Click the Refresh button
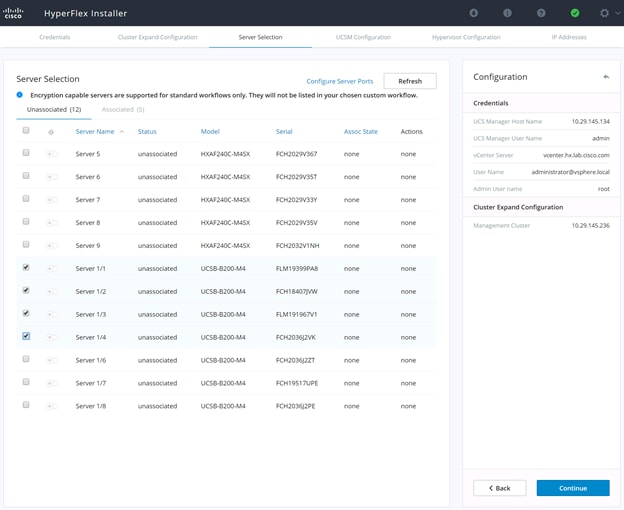The height and width of the screenshot is (510, 624). coord(410,81)
